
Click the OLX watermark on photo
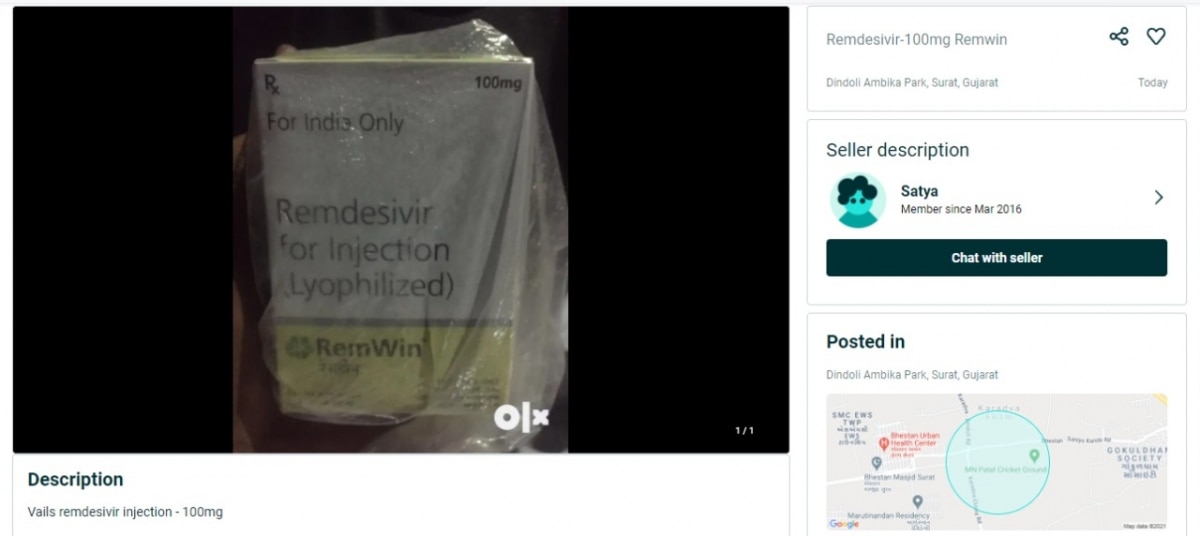521,418
